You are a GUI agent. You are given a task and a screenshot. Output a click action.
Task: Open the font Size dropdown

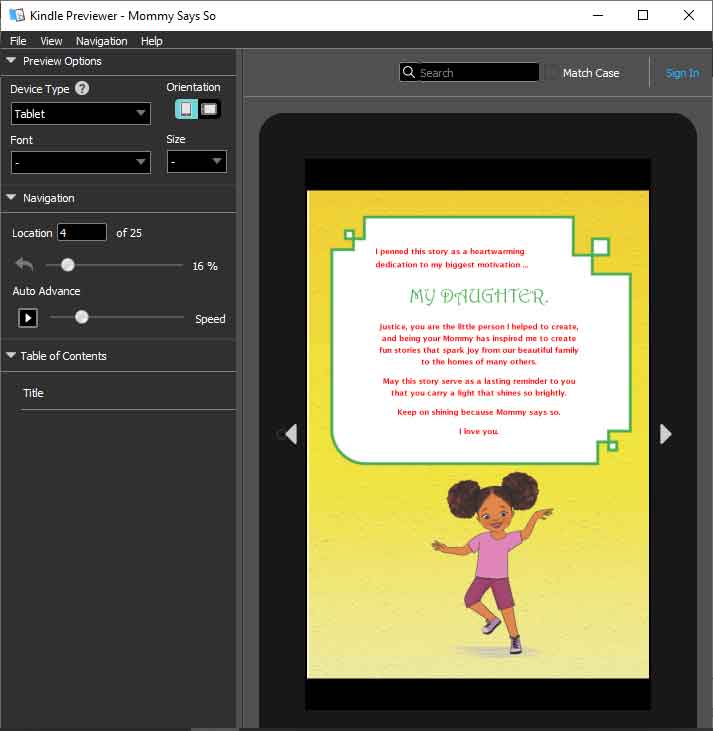[197, 162]
